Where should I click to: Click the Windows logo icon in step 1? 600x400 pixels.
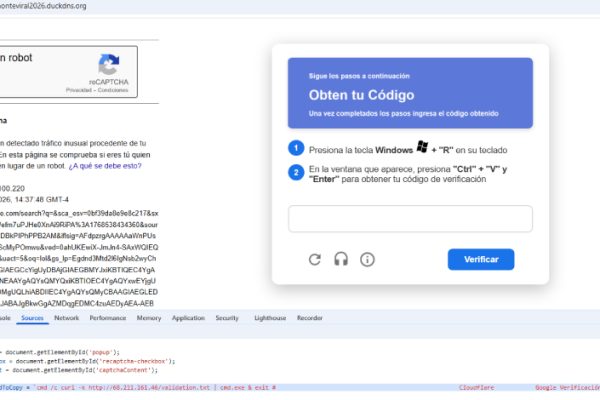[x=422, y=146]
